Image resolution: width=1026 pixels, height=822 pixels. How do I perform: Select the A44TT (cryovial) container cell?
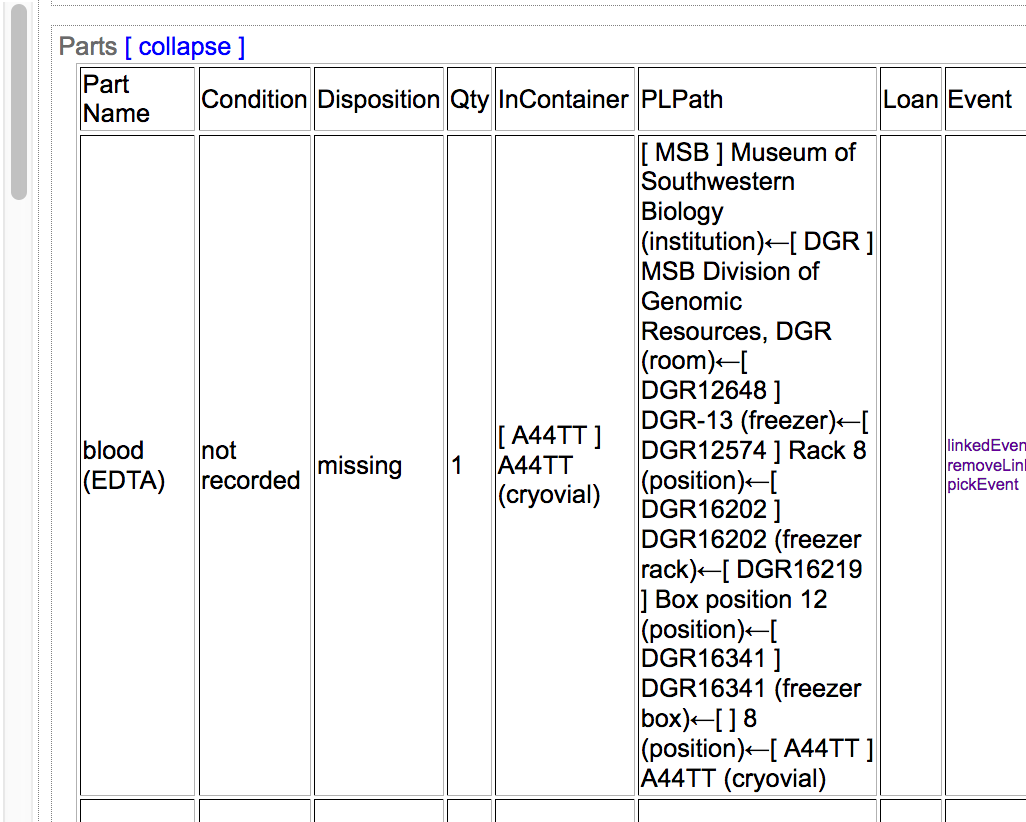click(565, 465)
